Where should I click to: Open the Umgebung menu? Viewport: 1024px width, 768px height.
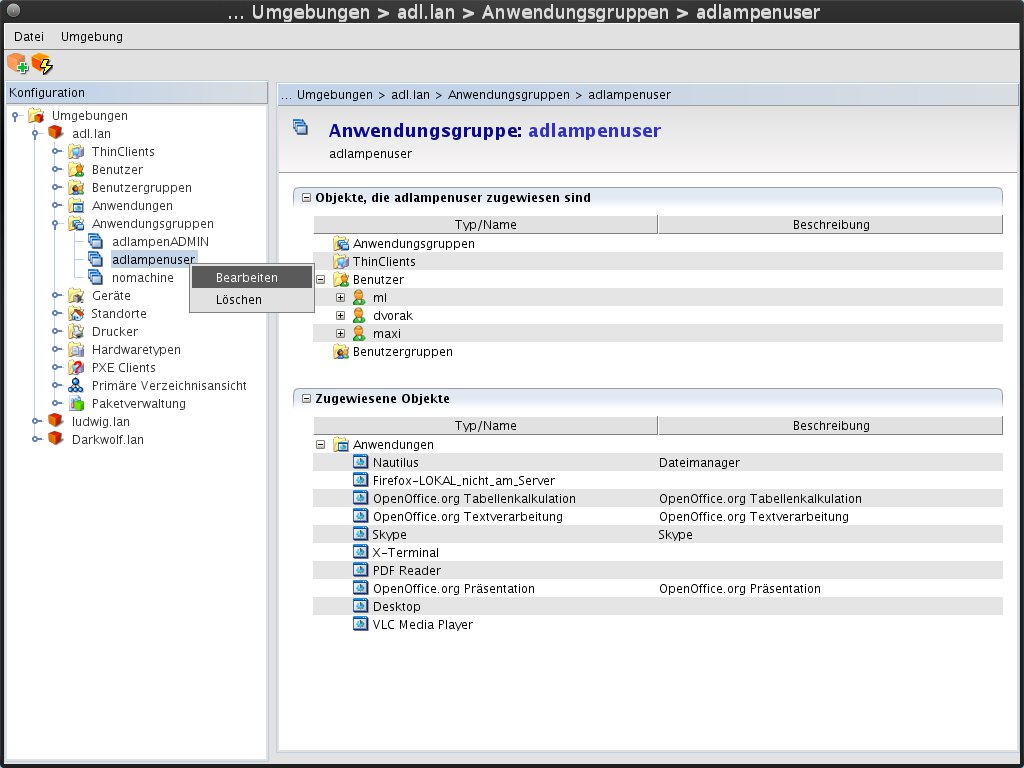[92, 37]
